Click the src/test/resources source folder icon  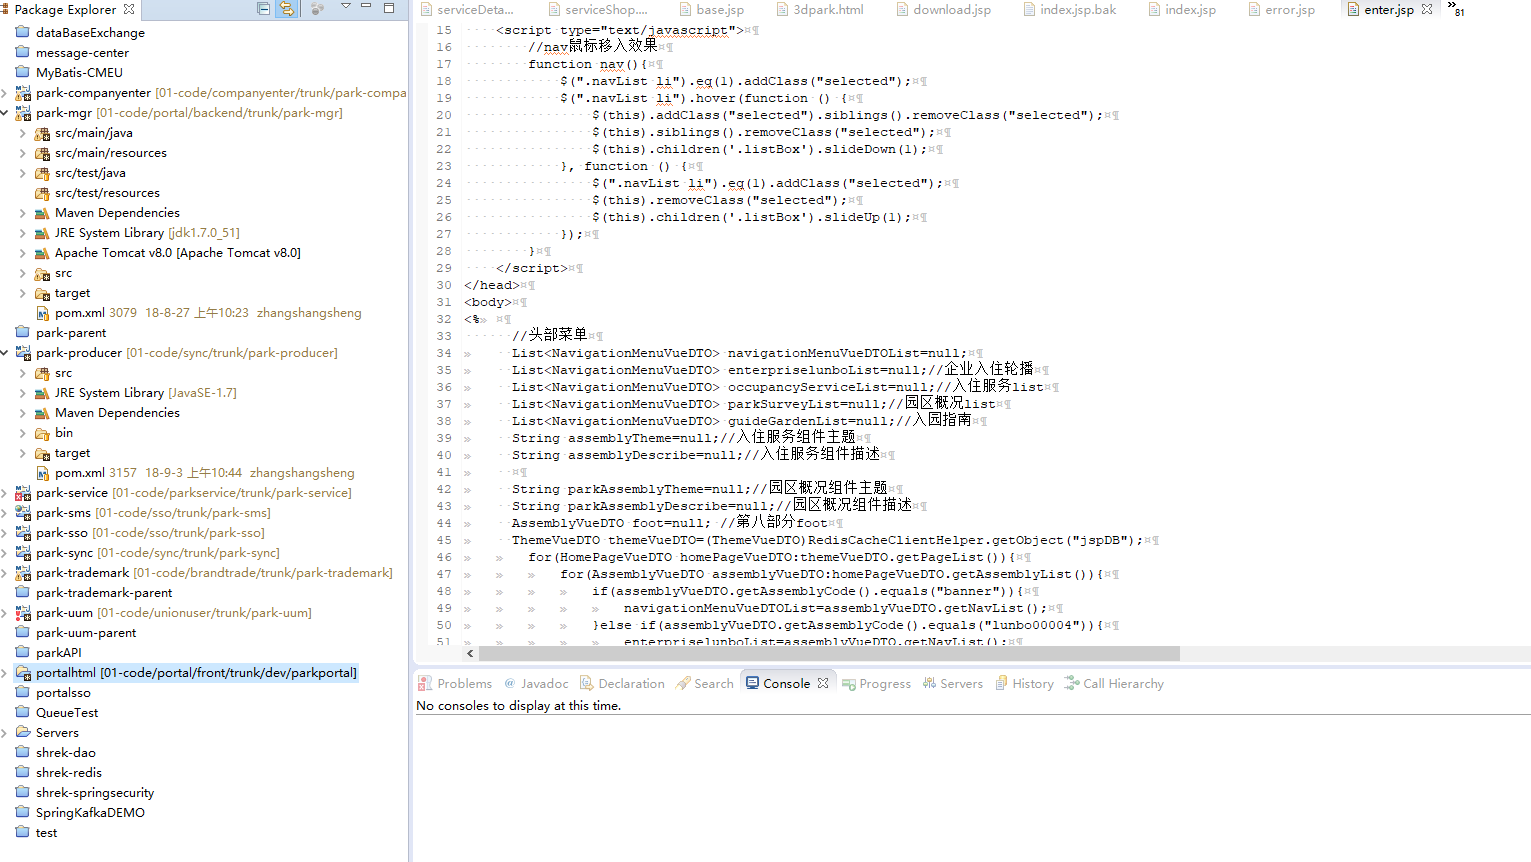(42, 193)
